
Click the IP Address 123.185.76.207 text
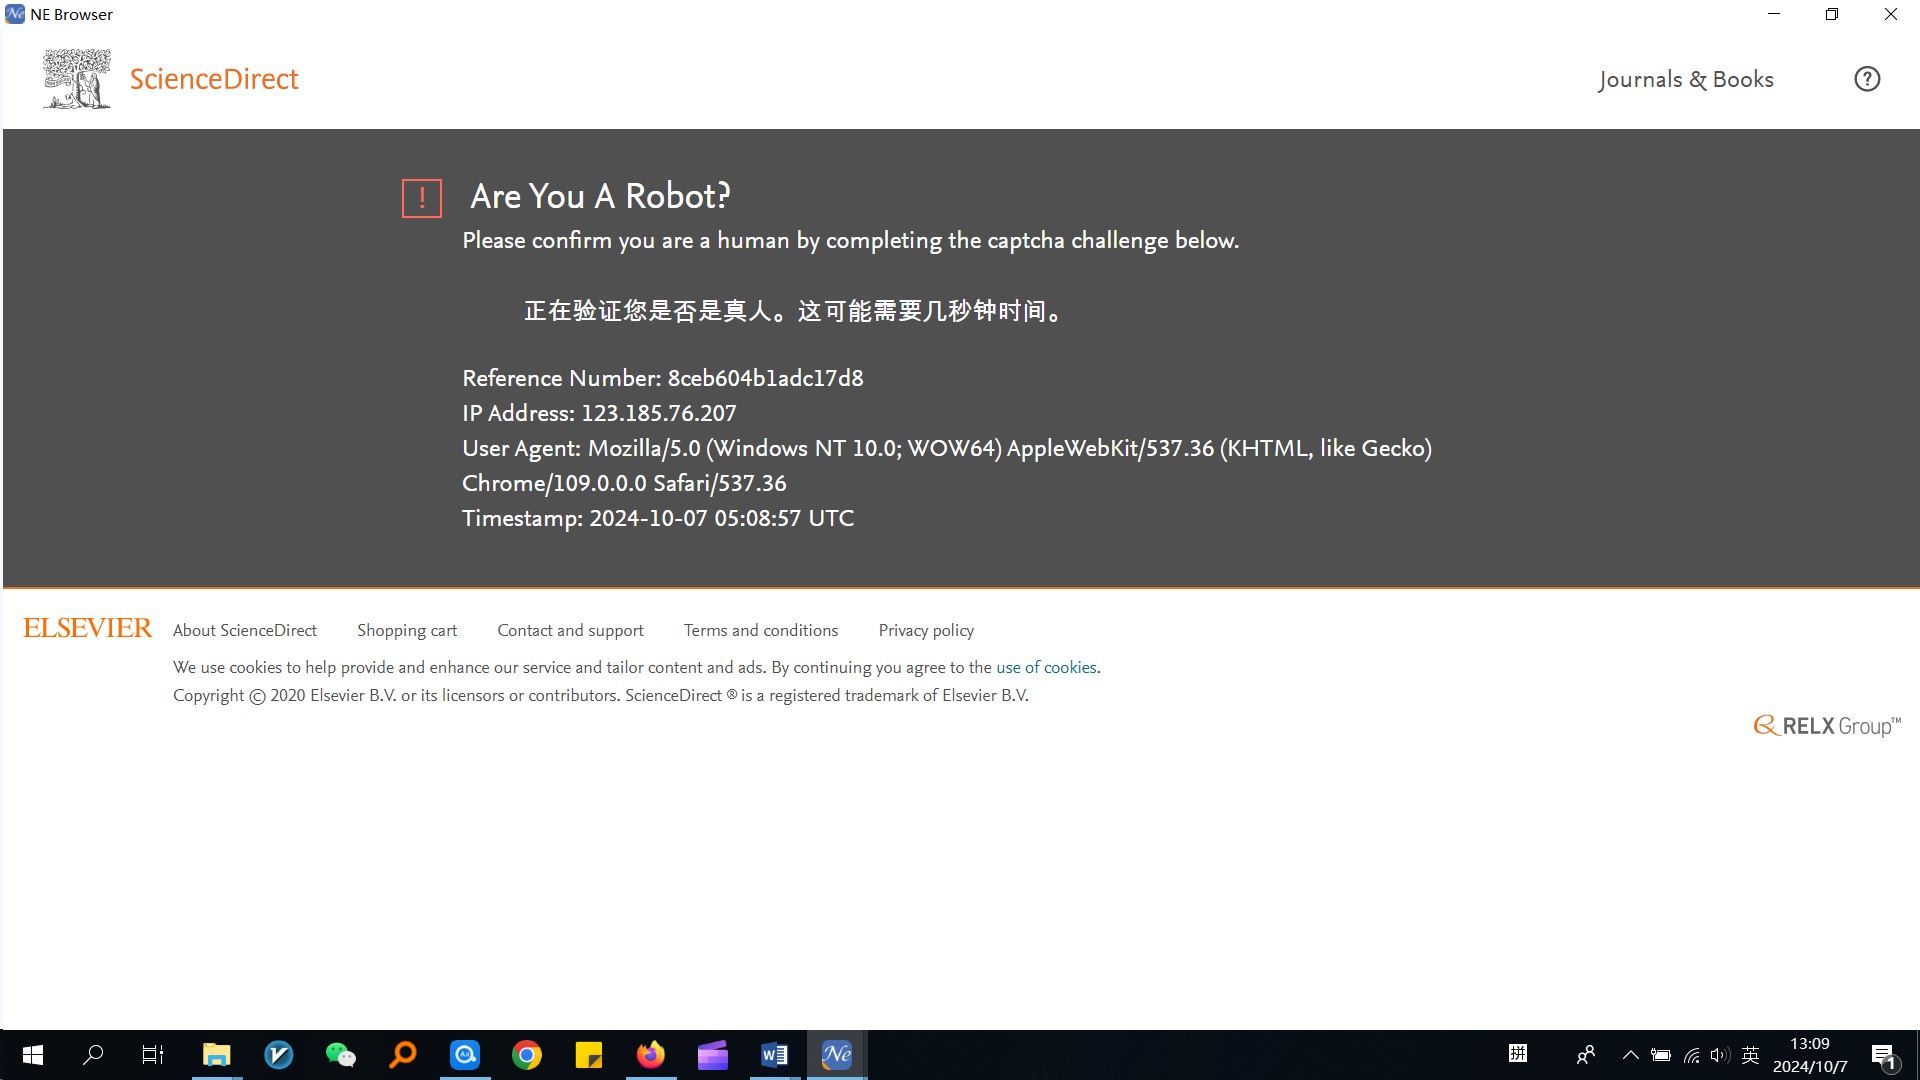point(599,413)
